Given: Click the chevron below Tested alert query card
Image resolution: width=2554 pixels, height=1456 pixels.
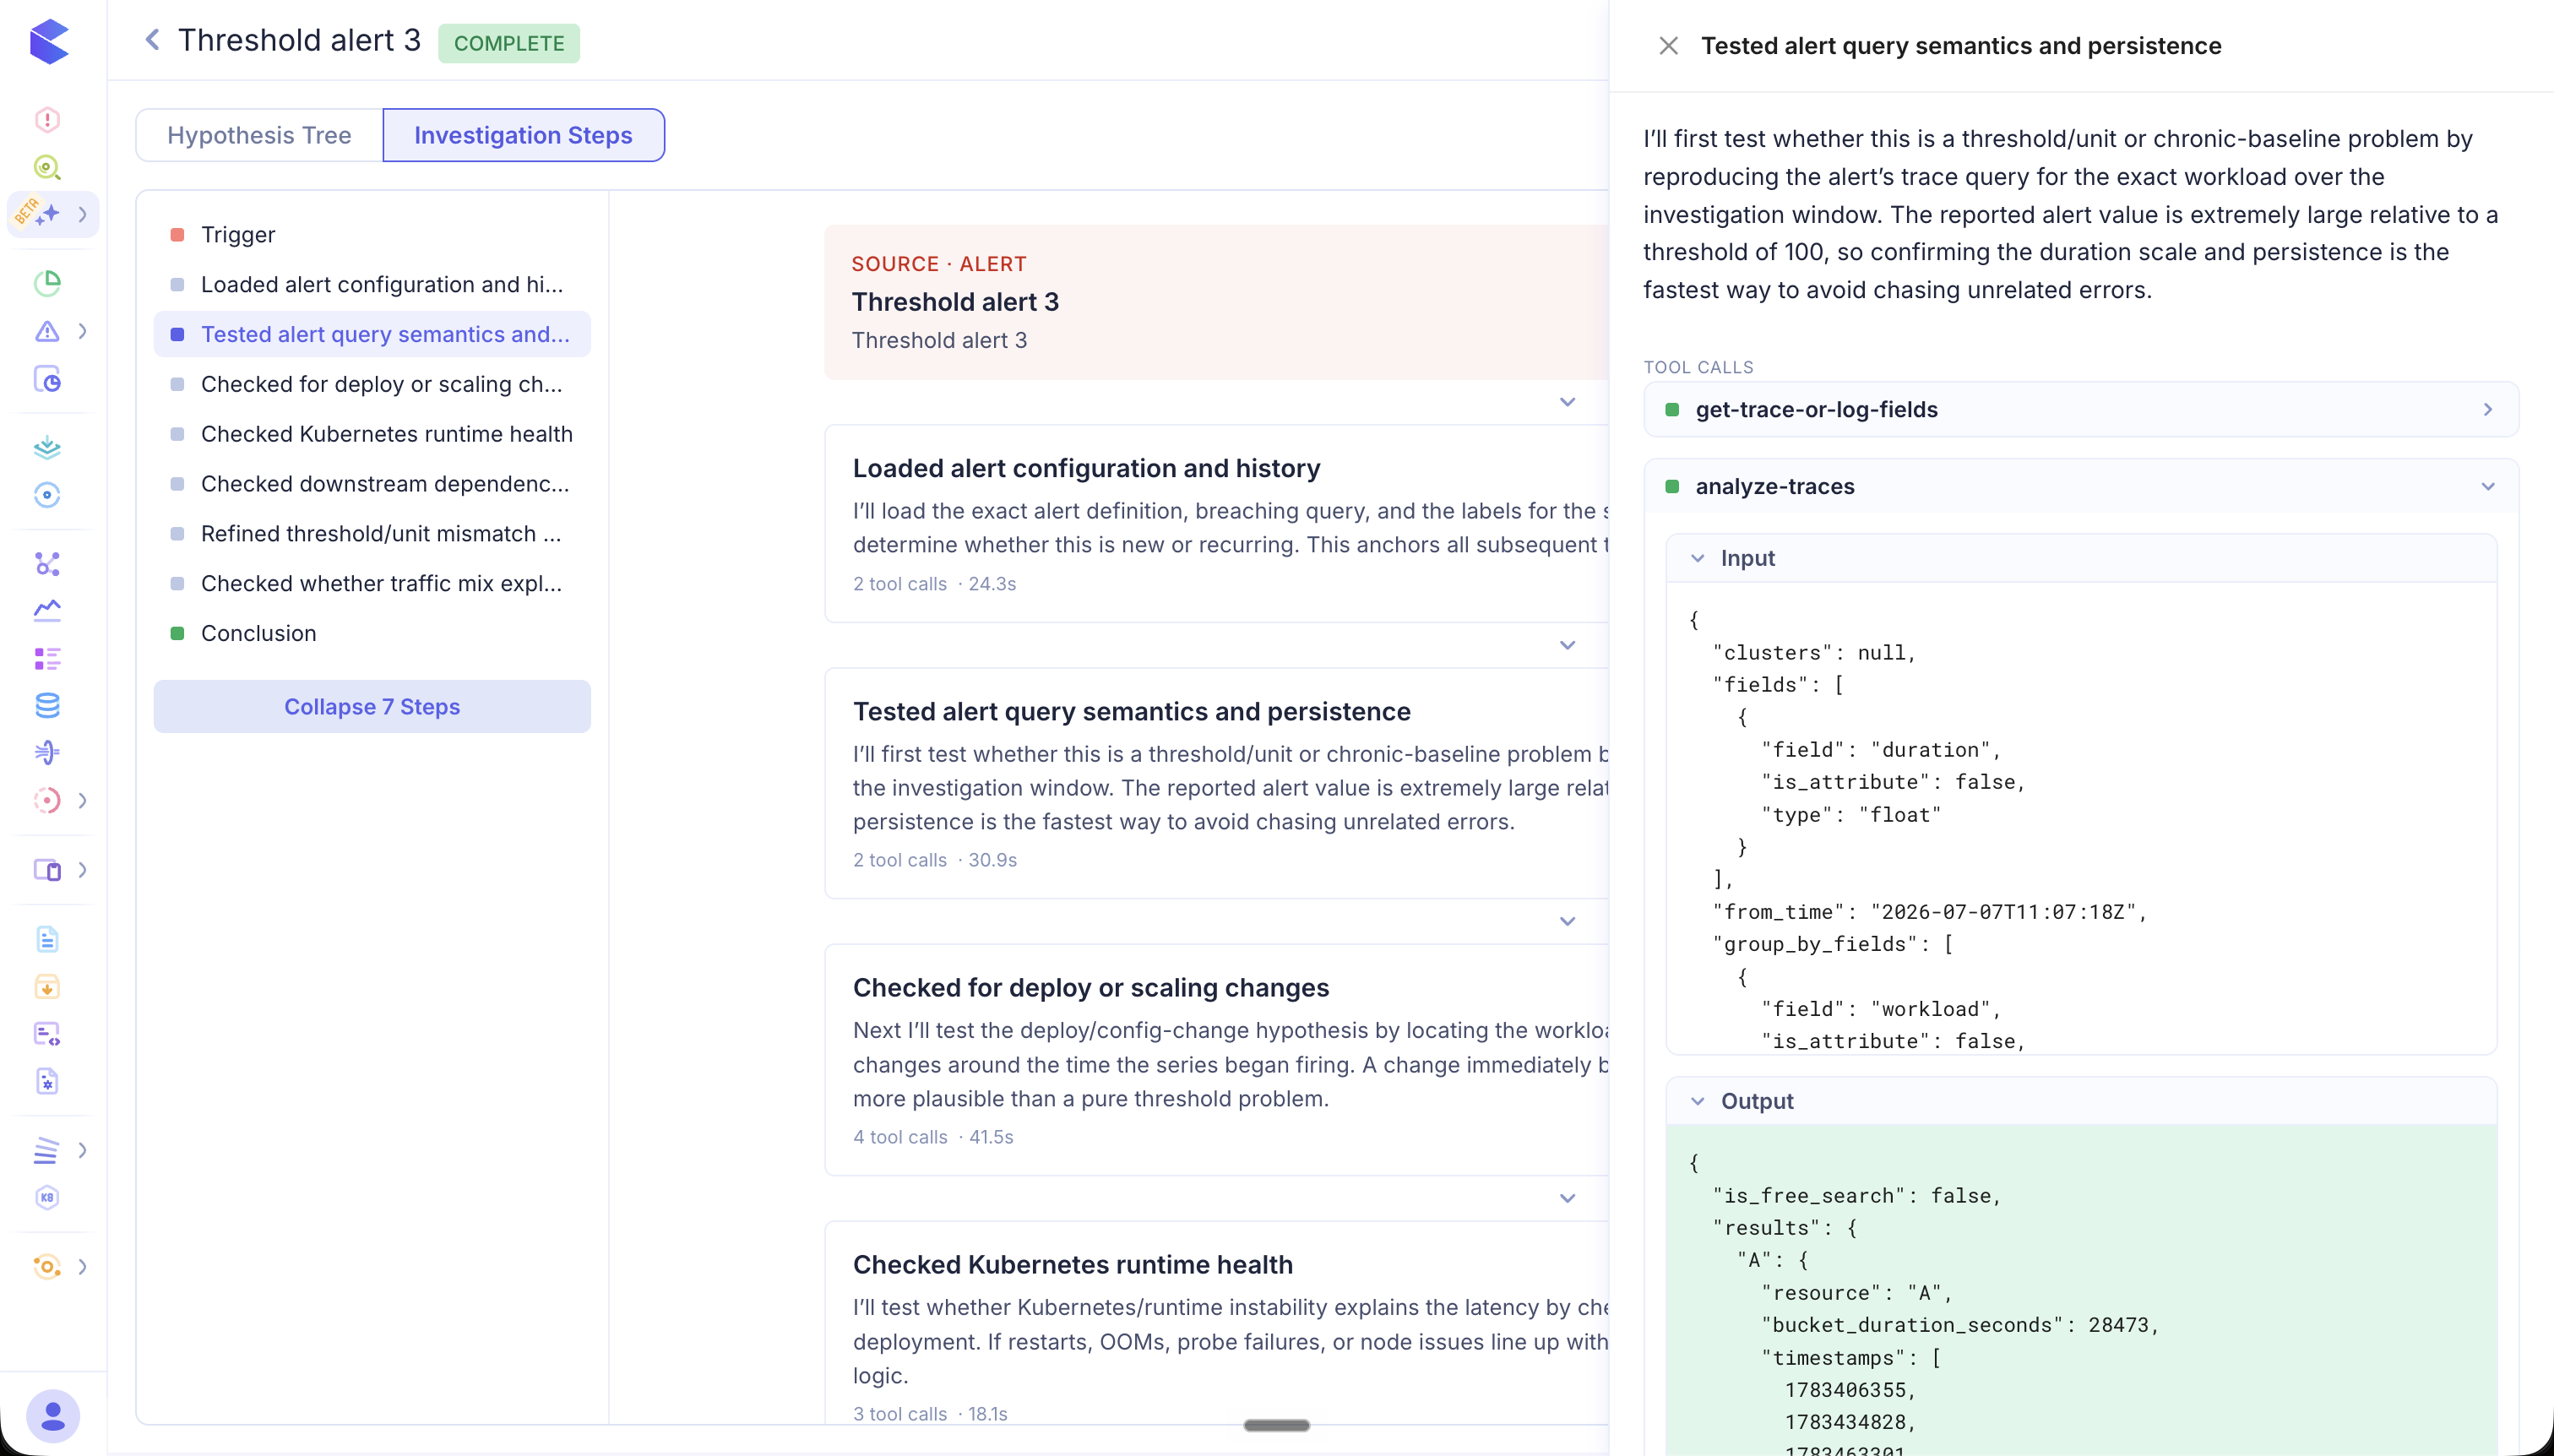Looking at the screenshot, I should [x=1567, y=921].
